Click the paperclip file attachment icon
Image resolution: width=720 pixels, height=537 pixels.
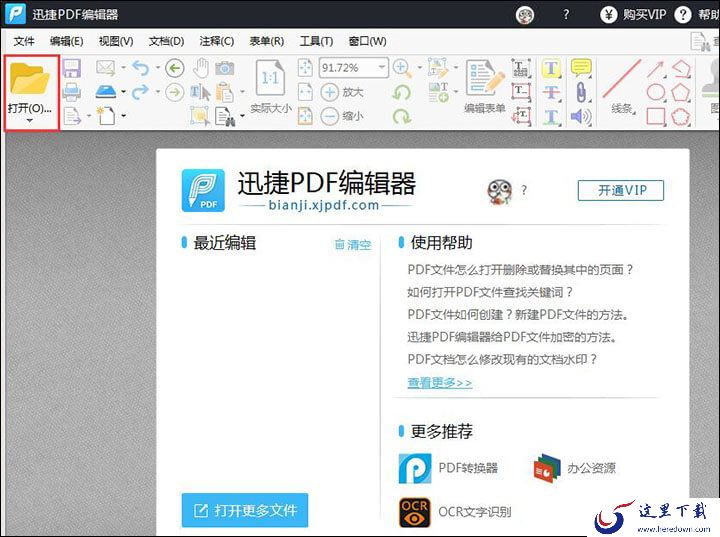tap(581, 92)
